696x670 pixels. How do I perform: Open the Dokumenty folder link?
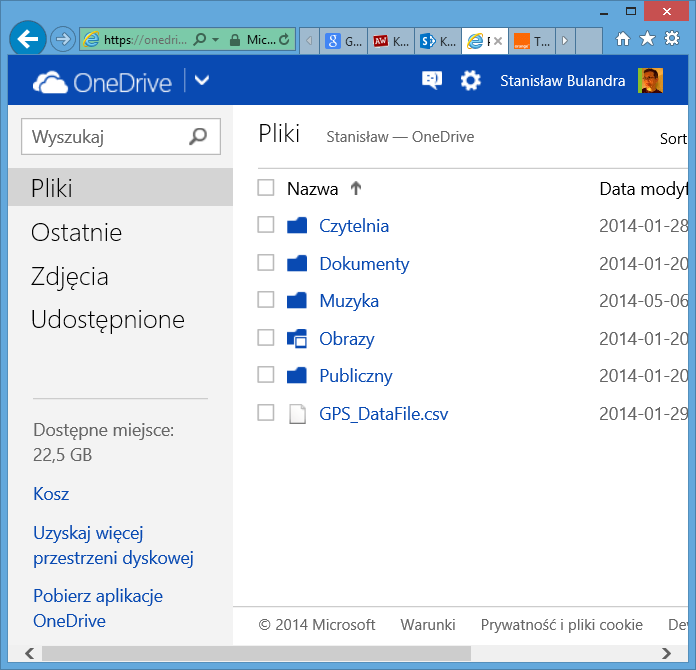pos(364,264)
